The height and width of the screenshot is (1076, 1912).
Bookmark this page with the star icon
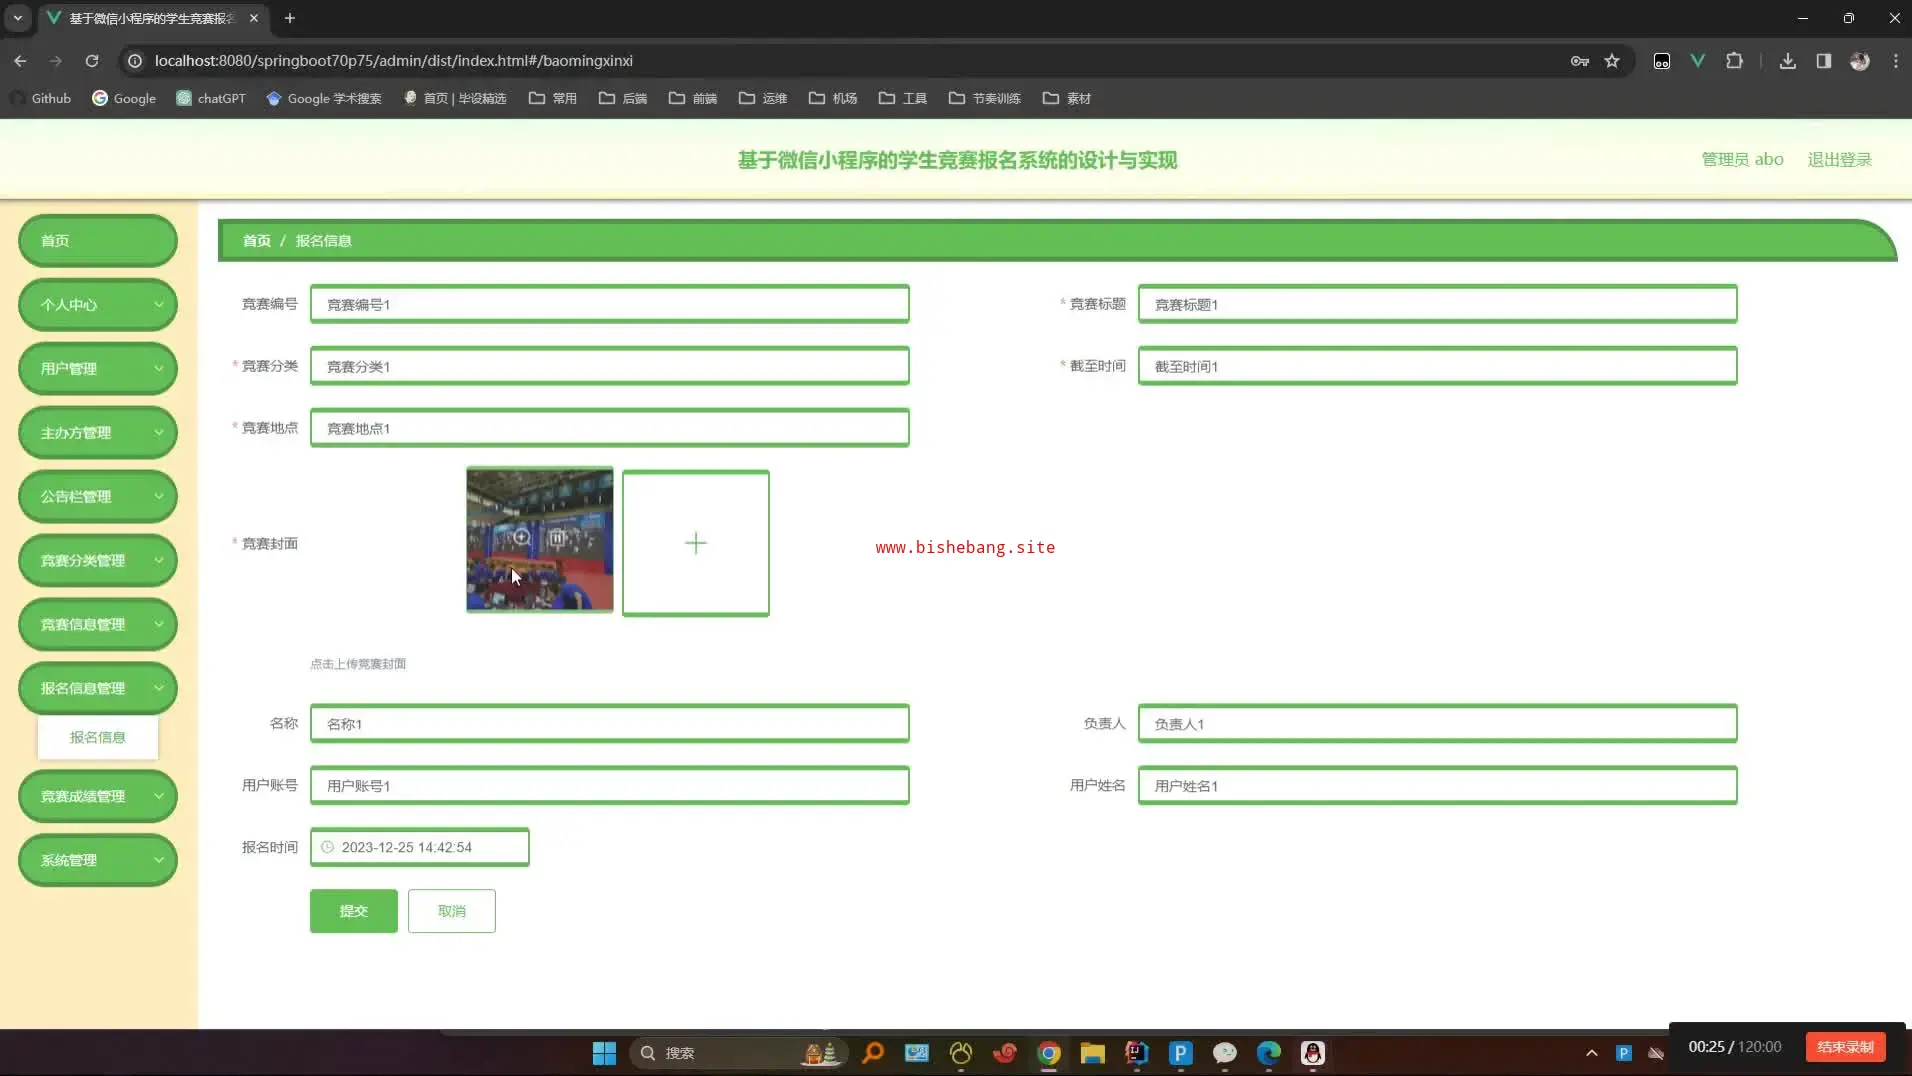point(1612,61)
